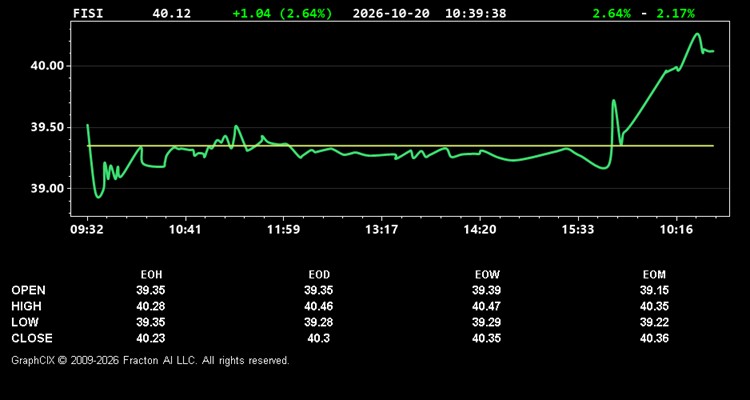750x400 pixels.
Task: Click the 09:32 time axis label
Action: [87, 230]
